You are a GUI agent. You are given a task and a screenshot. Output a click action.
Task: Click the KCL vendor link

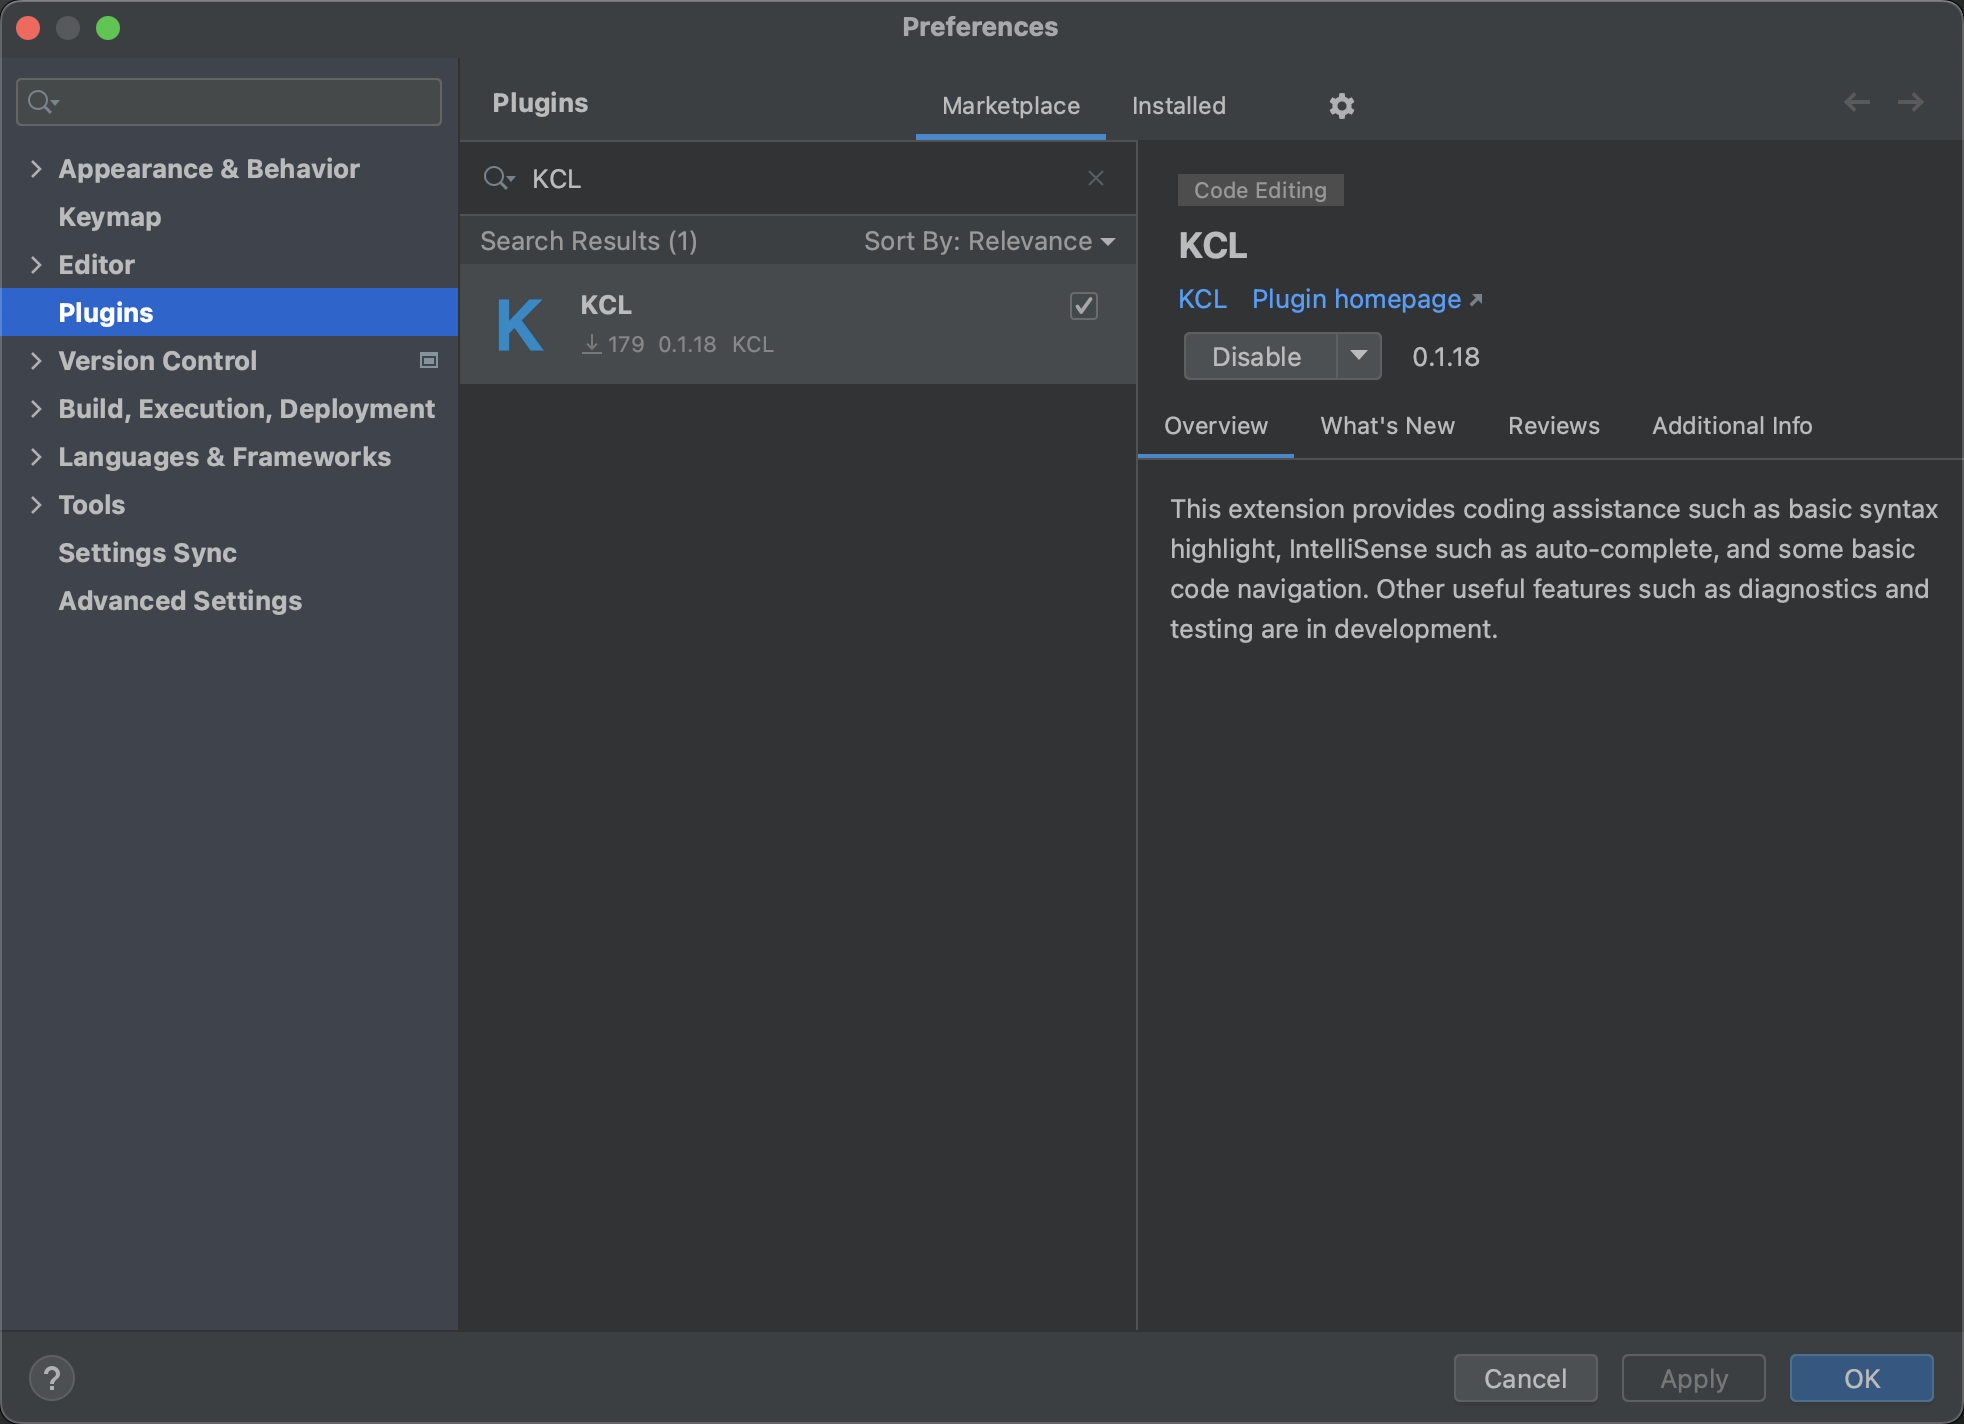click(1202, 299)
